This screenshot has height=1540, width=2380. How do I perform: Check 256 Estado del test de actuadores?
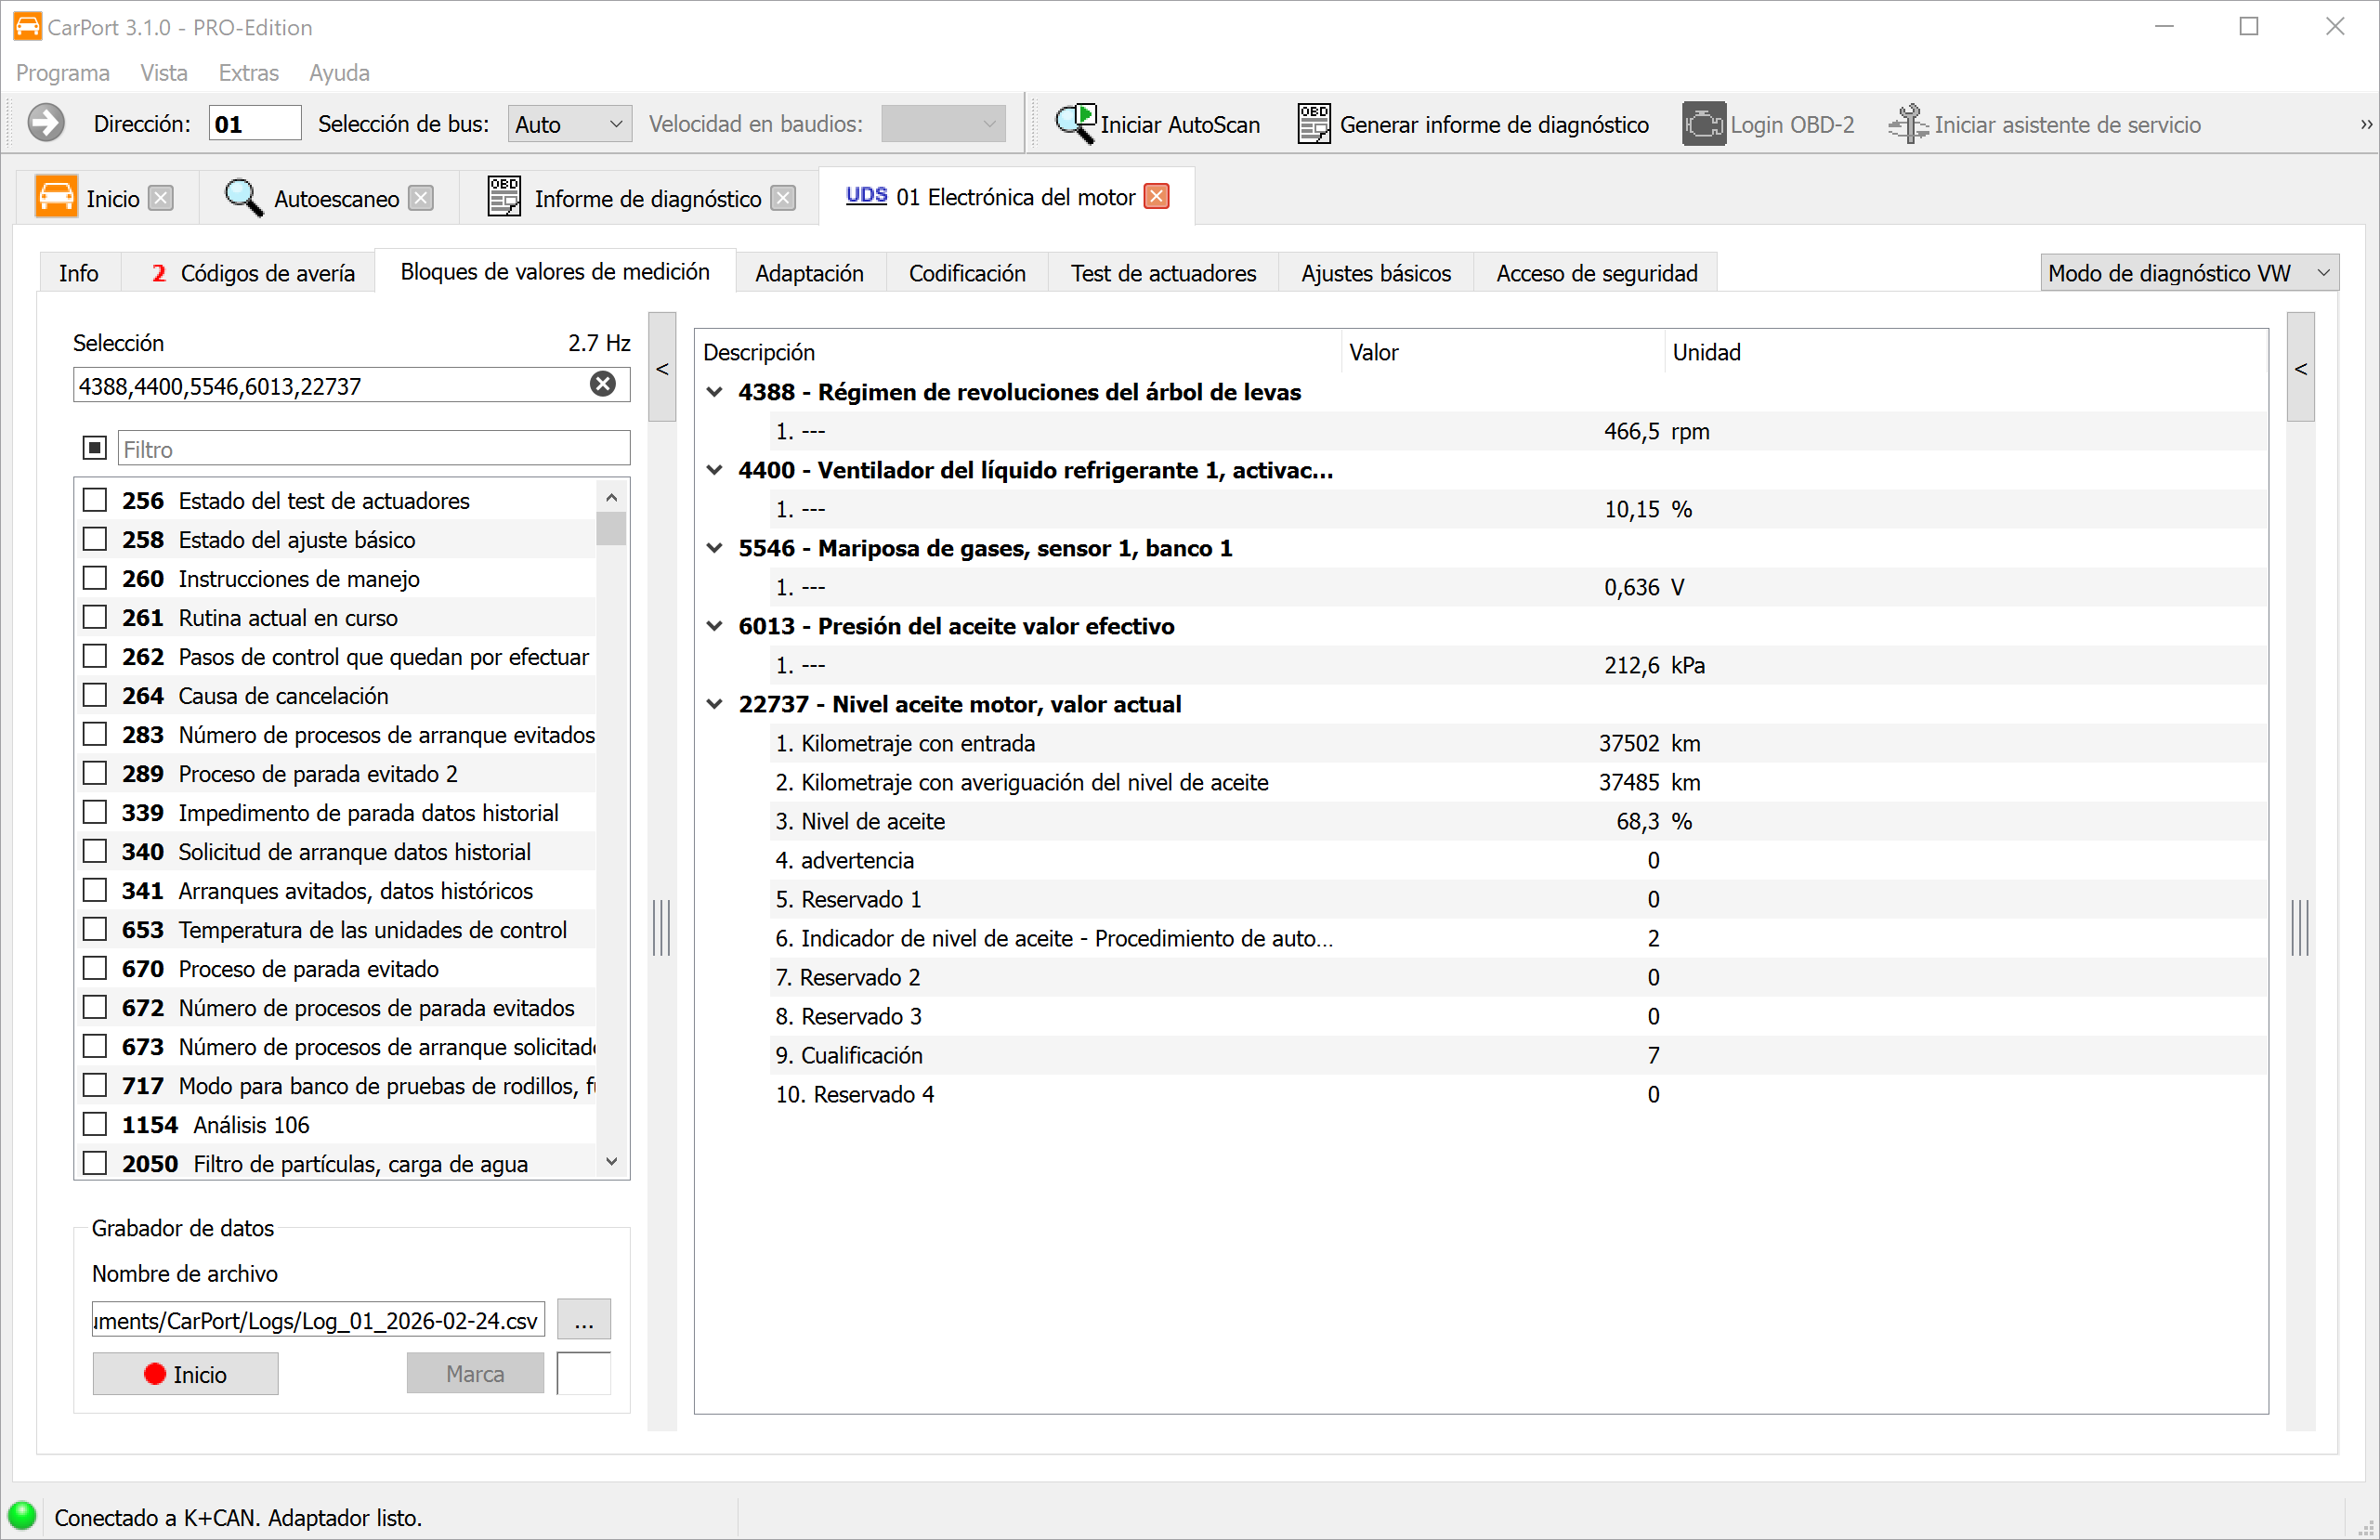click(95, 500)
